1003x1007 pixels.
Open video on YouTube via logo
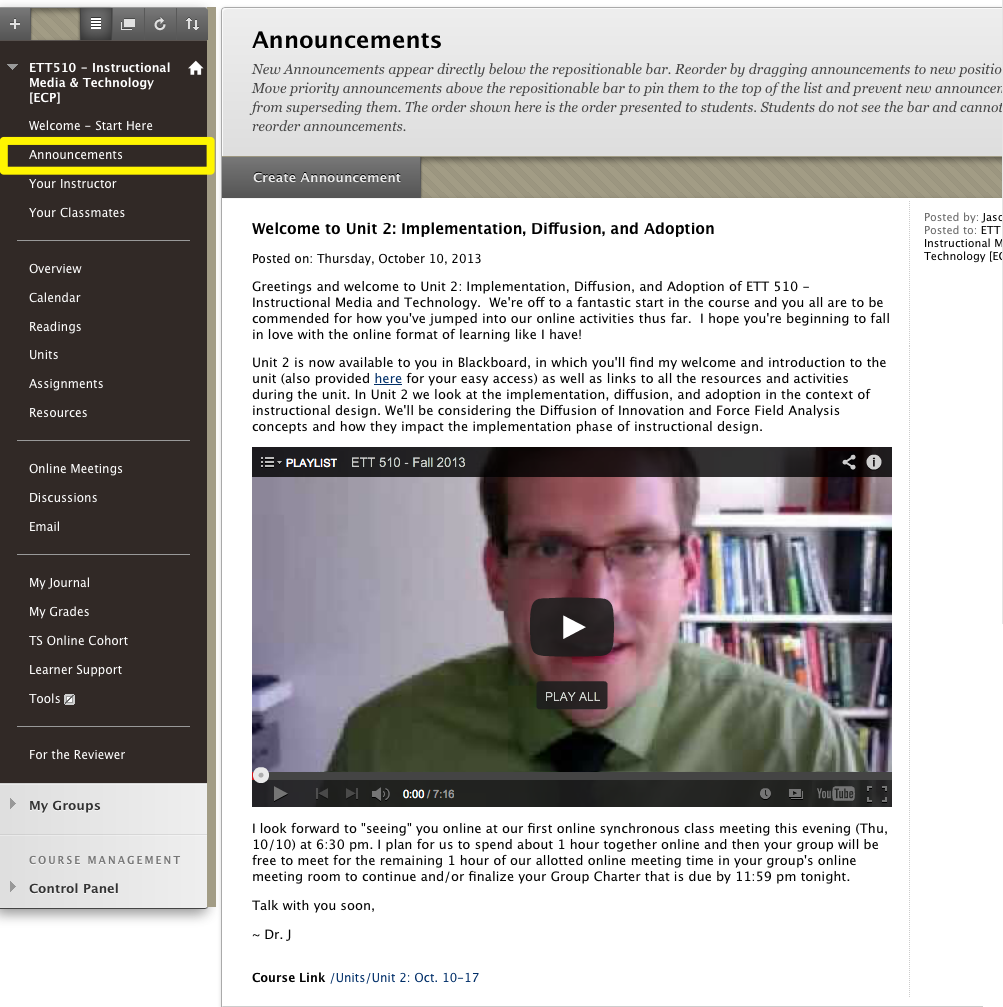(835, 794)
